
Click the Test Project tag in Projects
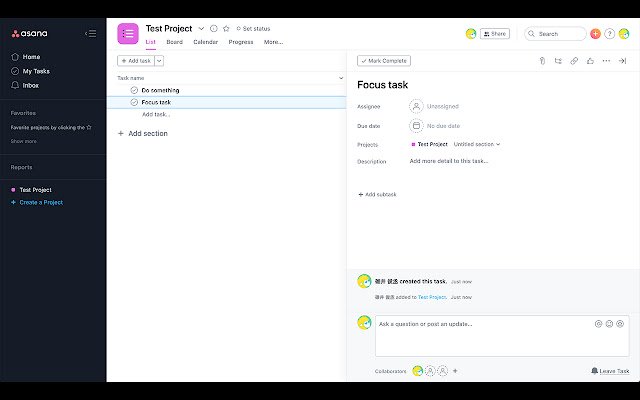point(429,144)
